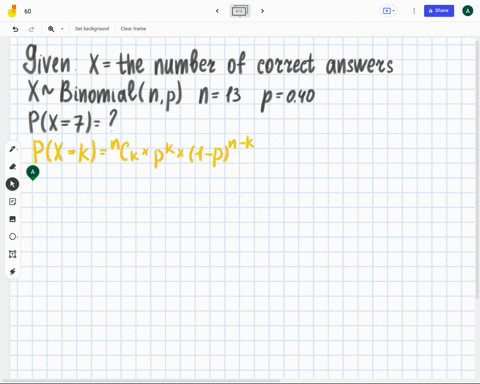Viewport: 480px width, 384px height.
Task: Select the Text box tool
Action: coord(12,254)
